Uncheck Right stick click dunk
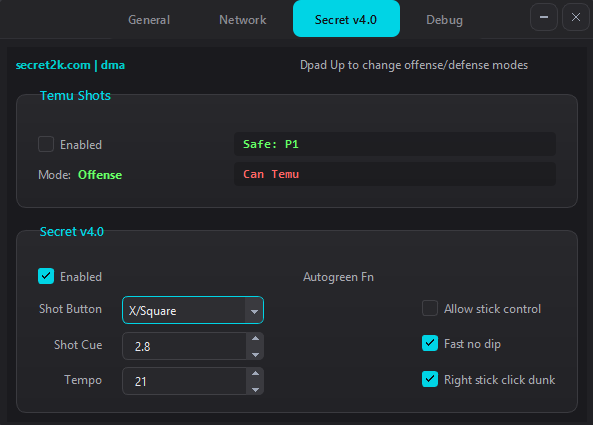 tap(430, 379)
